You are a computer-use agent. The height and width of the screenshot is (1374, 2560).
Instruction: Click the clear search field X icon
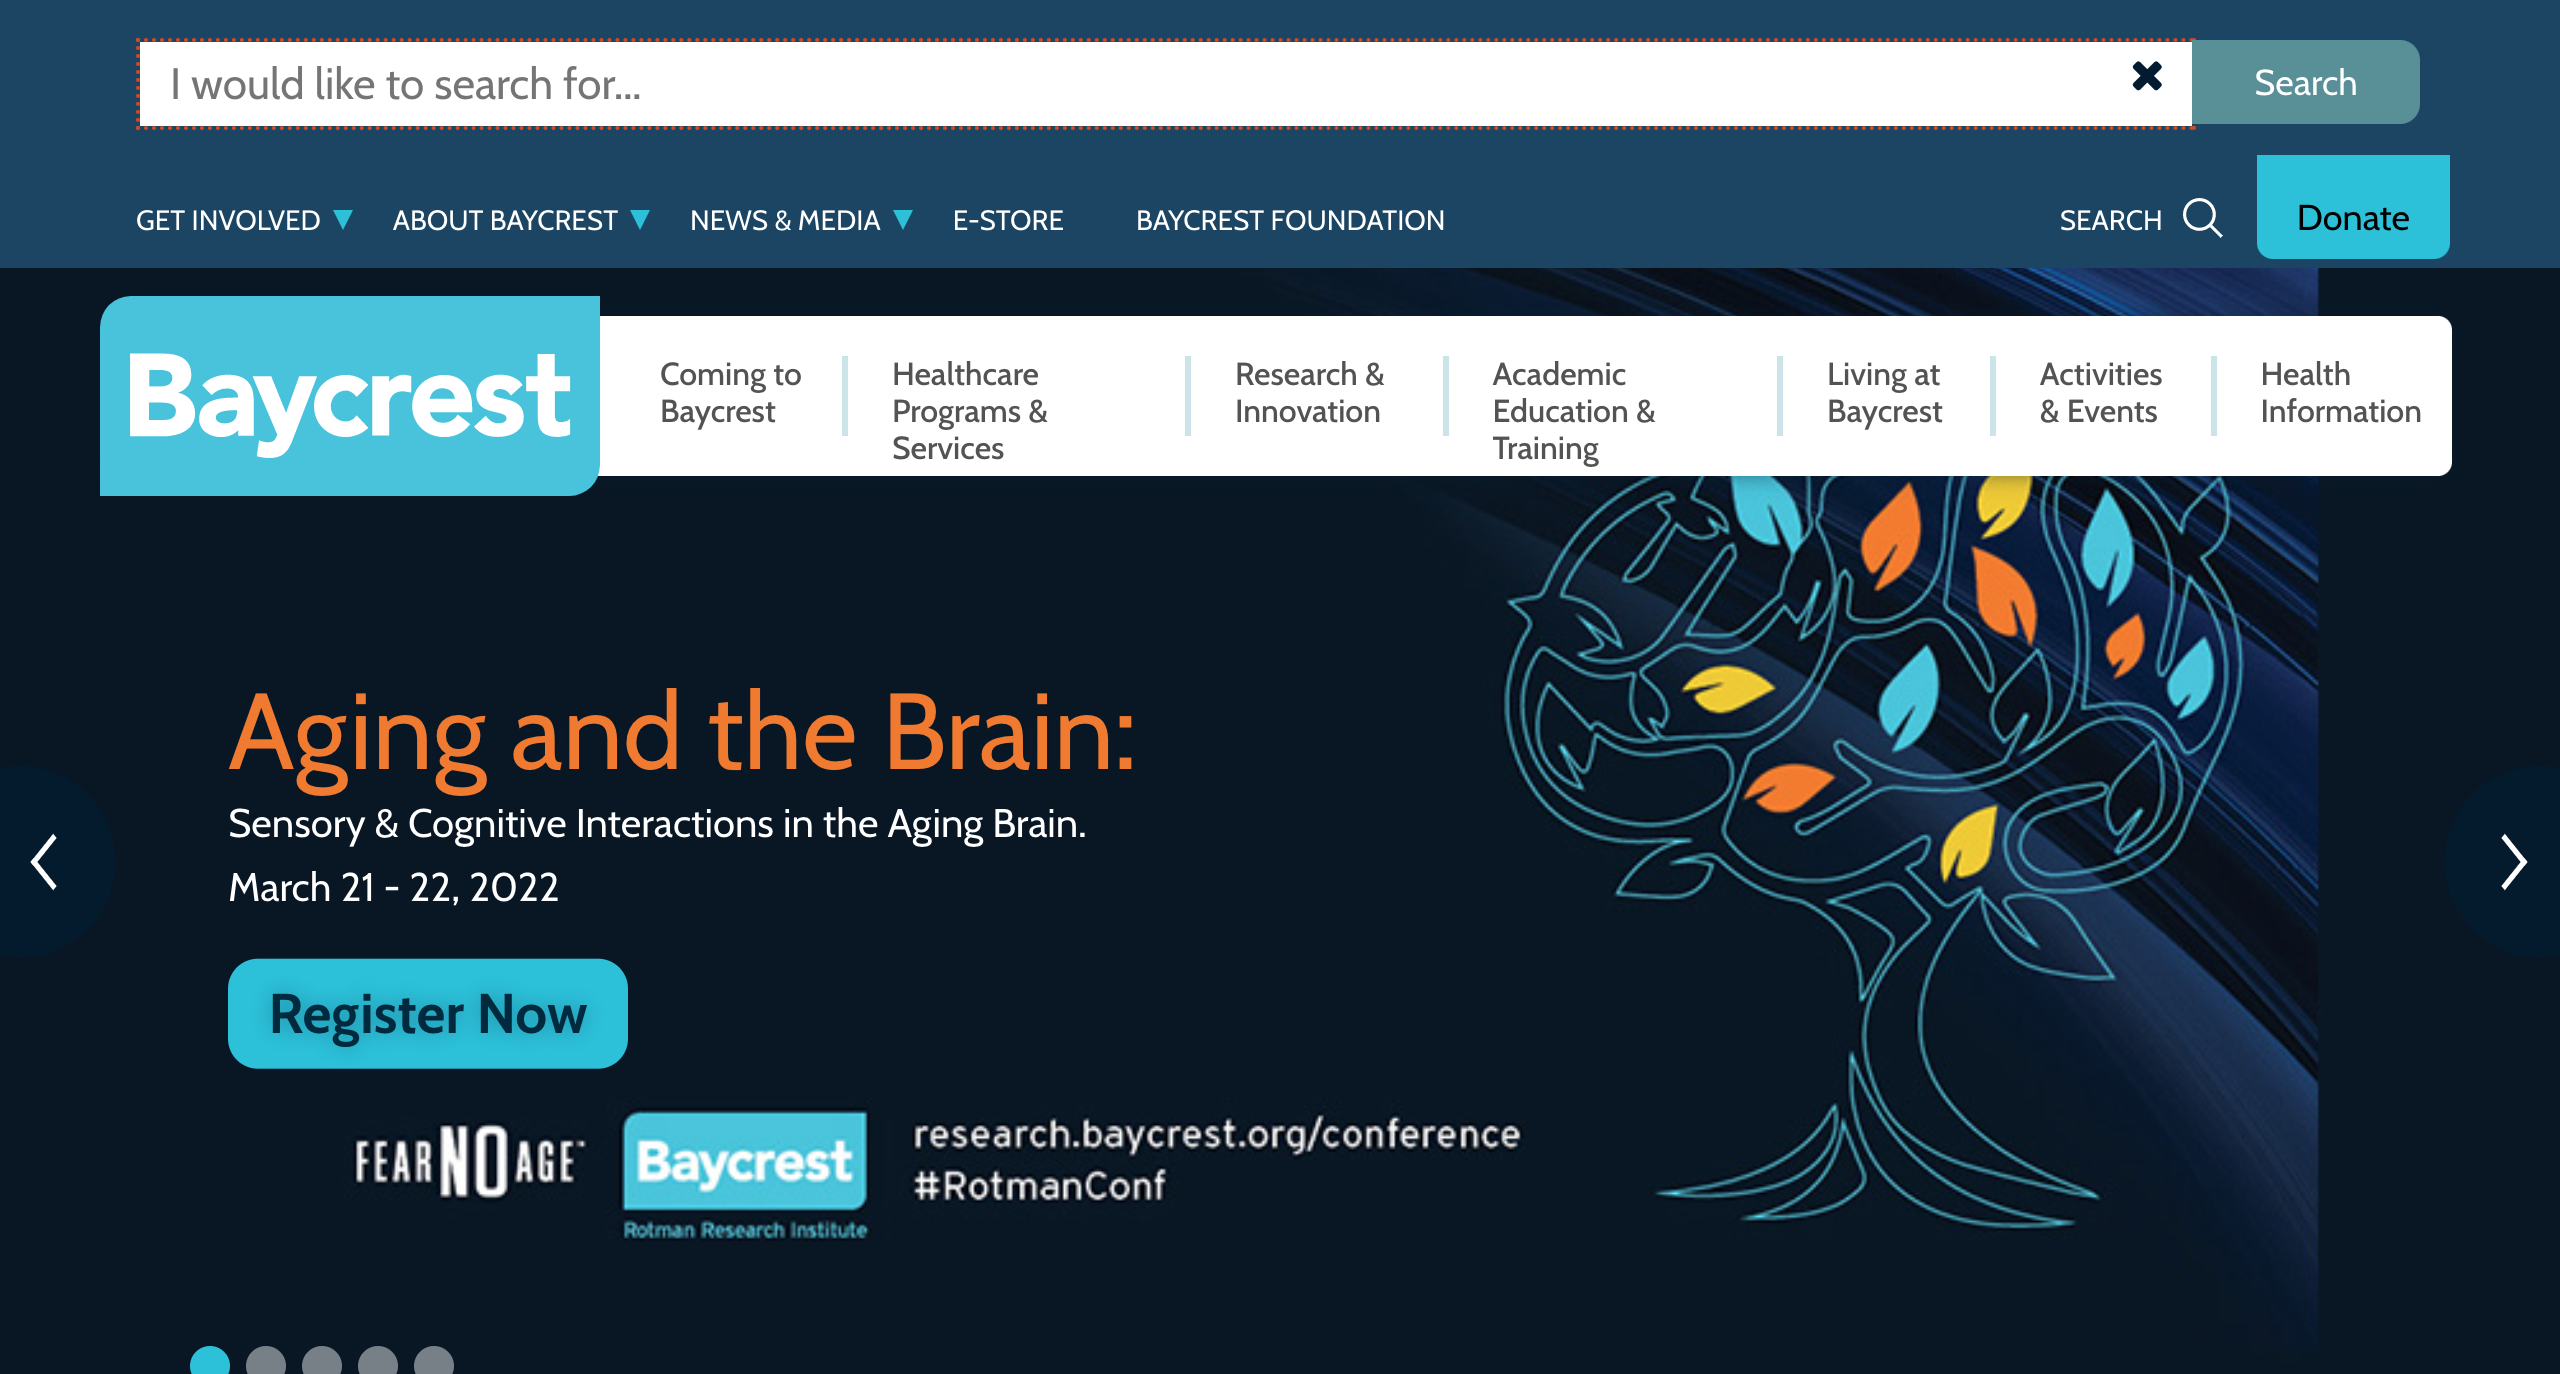(x=2143, y=78)
